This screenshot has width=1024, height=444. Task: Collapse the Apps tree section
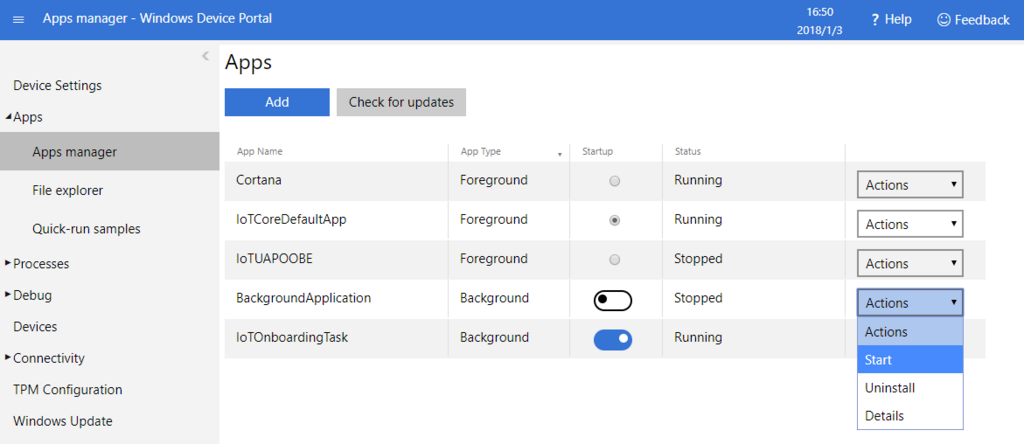(x=8, y=118)
